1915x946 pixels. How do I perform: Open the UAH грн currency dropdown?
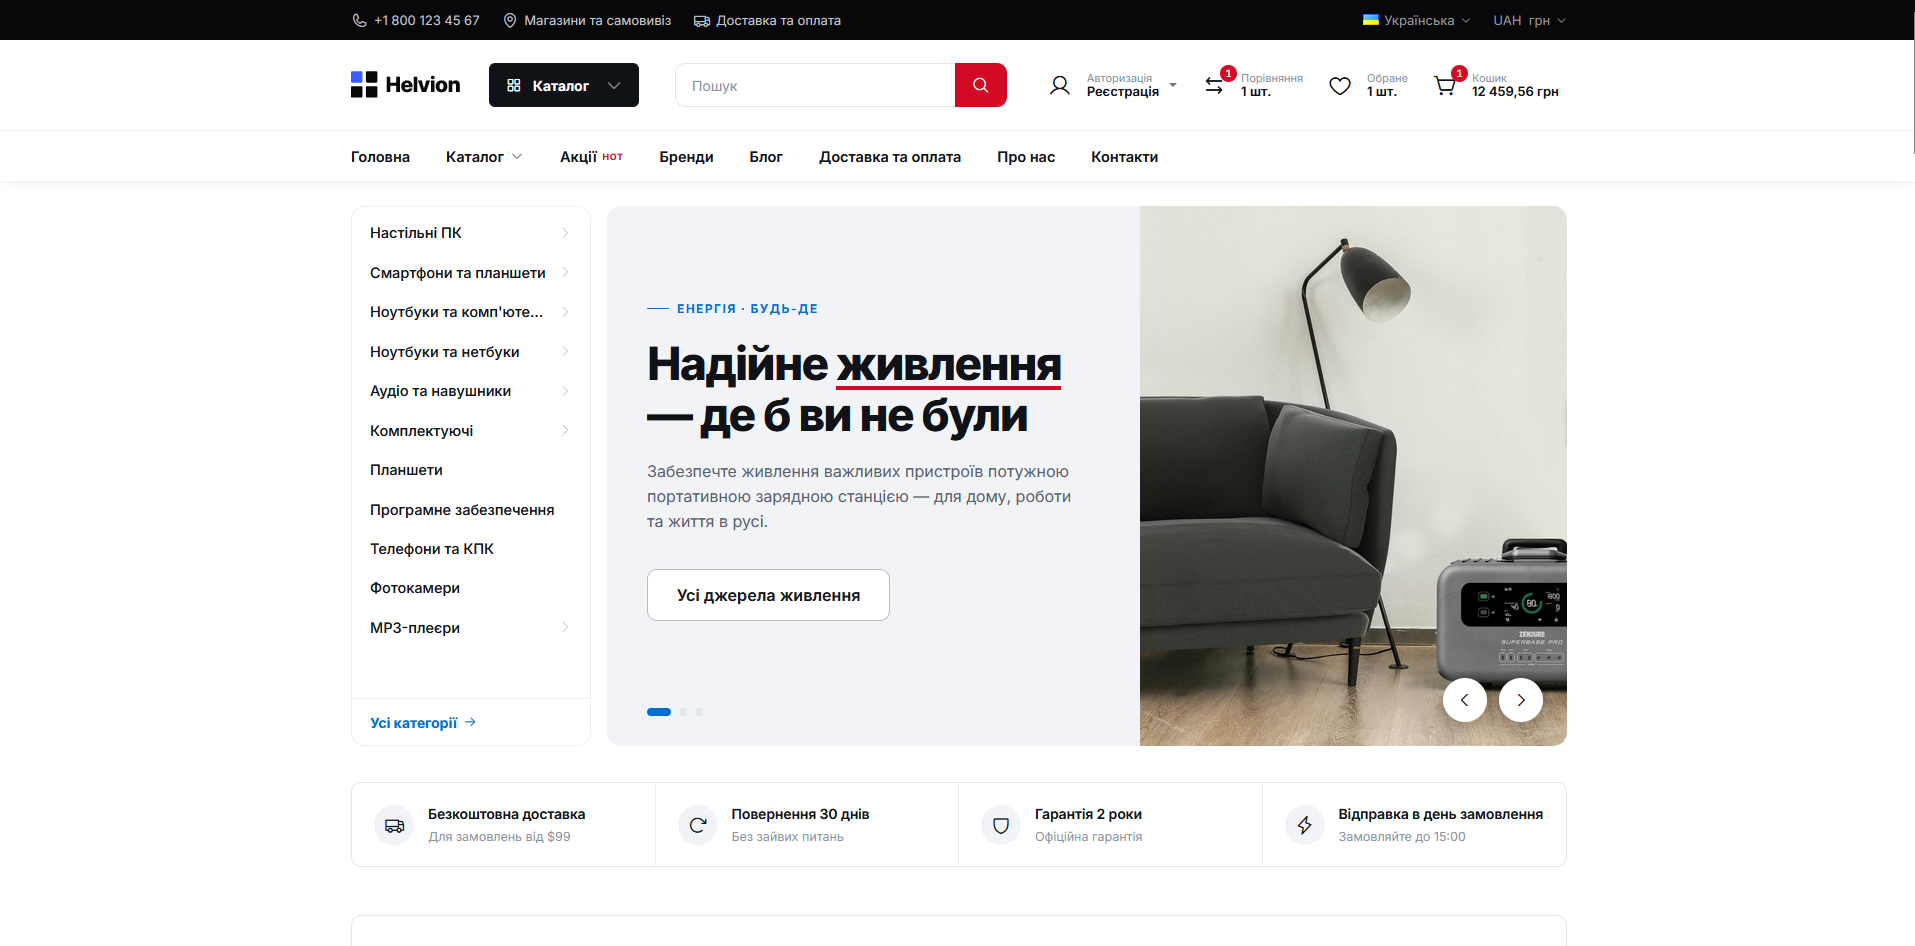[x=1529, y=20]
